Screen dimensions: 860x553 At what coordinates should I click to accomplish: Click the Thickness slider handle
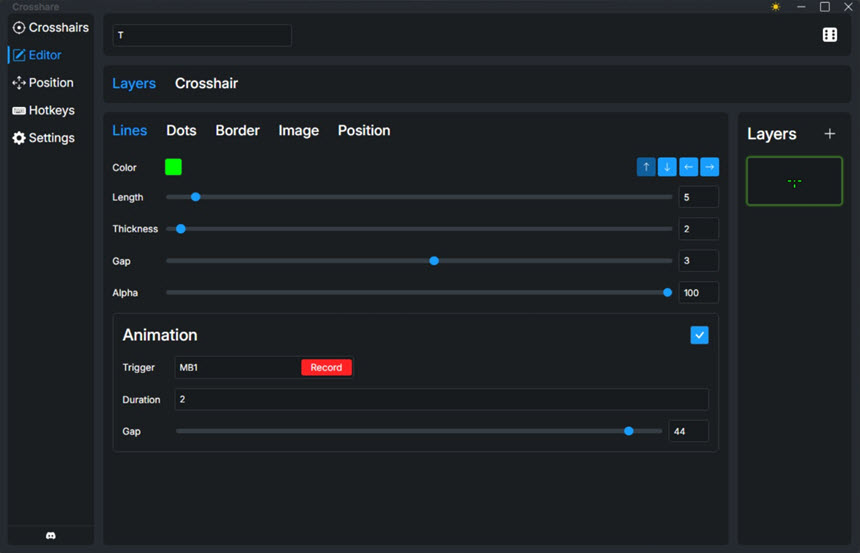(x=180, y=229)
